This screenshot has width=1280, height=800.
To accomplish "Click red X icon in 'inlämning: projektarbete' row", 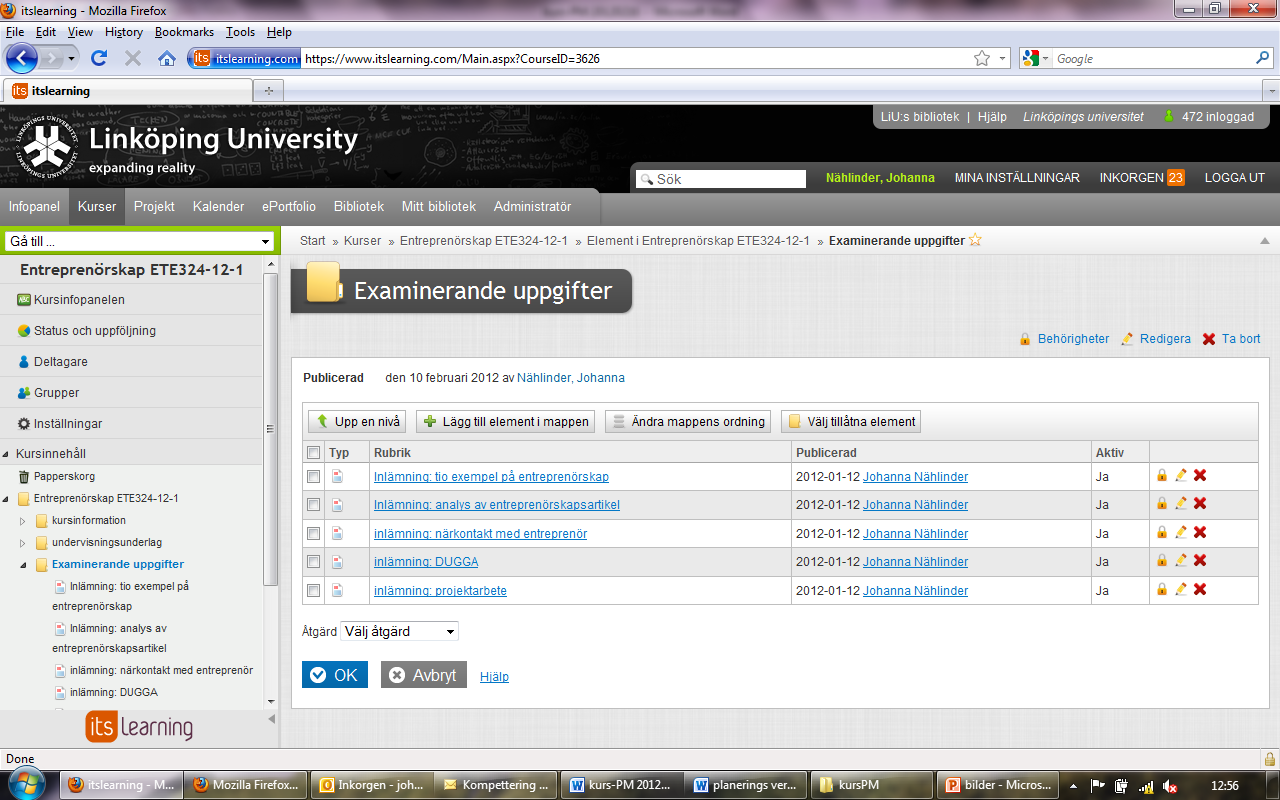I will [x=1200, y=589].
